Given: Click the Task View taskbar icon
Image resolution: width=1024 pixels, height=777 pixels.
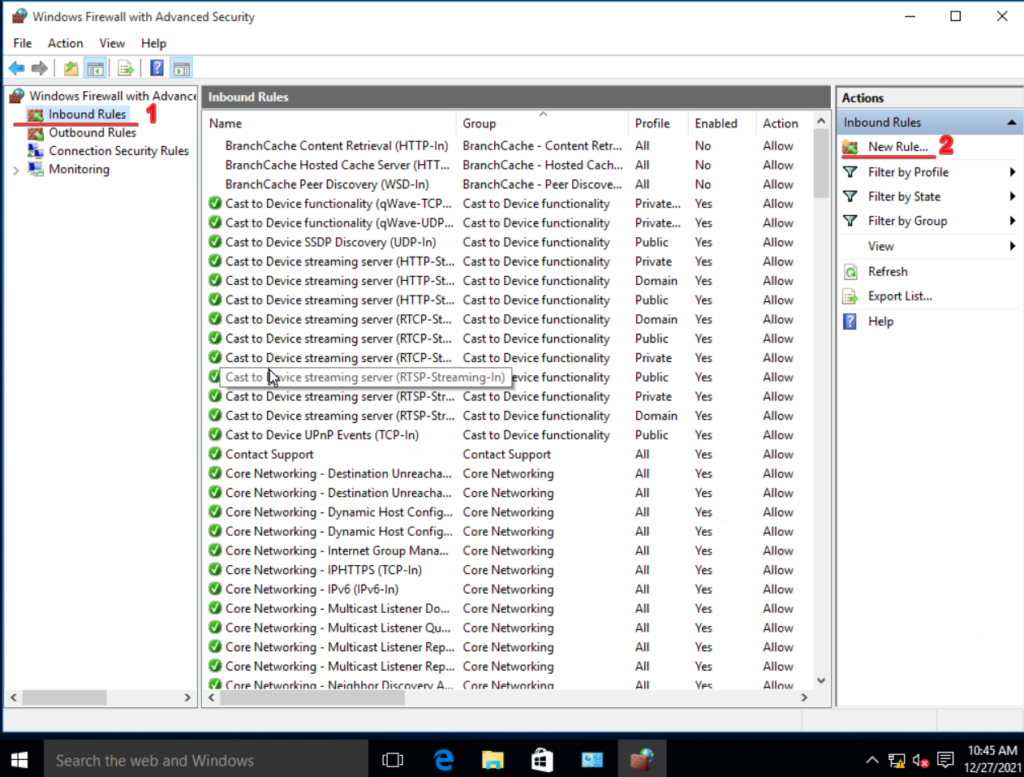Looking at the screenshot, I should (x=392, y=760).
